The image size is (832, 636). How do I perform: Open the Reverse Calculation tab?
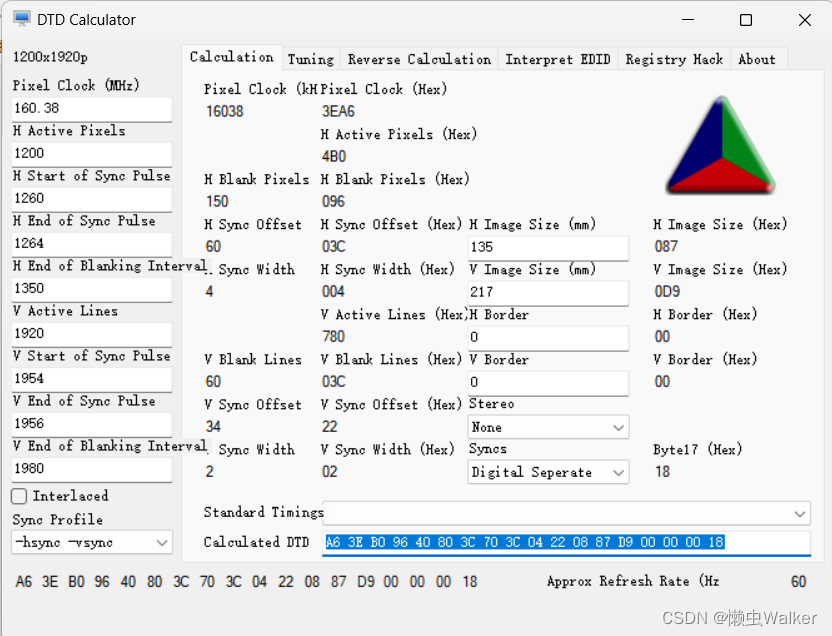(x=419, y=59)
